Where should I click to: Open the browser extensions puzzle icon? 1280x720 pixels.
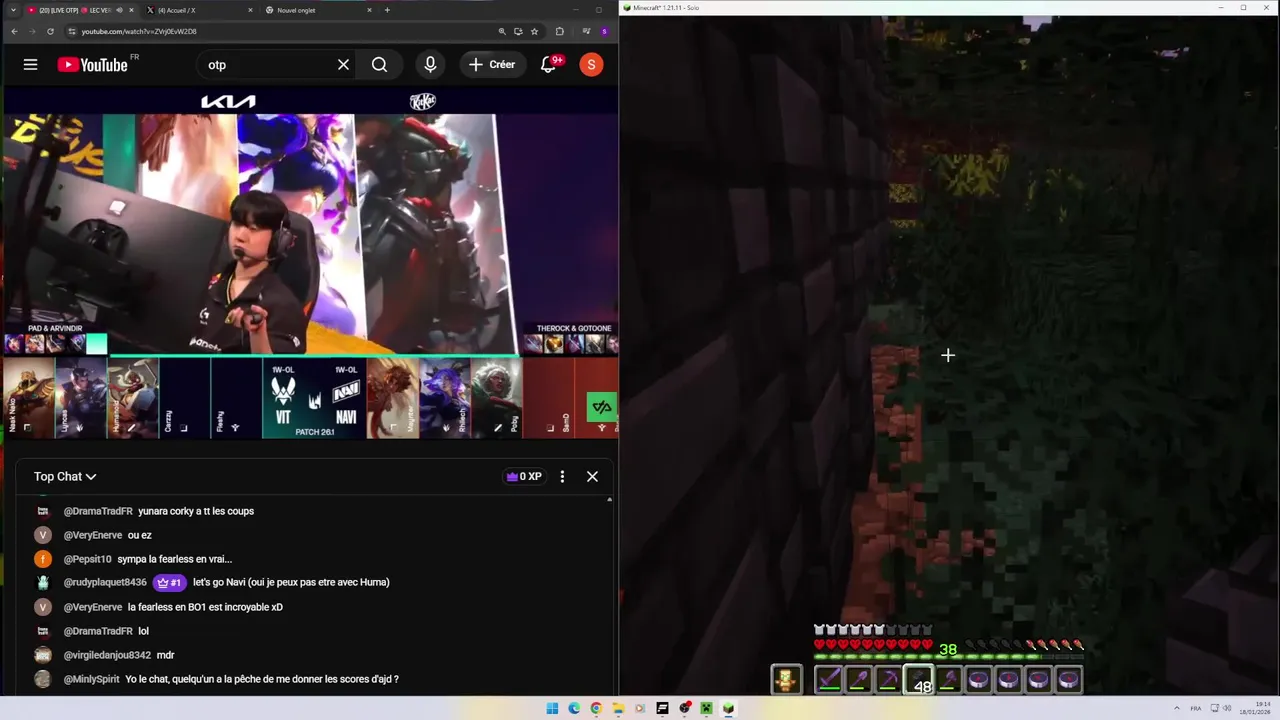[559, 32]
